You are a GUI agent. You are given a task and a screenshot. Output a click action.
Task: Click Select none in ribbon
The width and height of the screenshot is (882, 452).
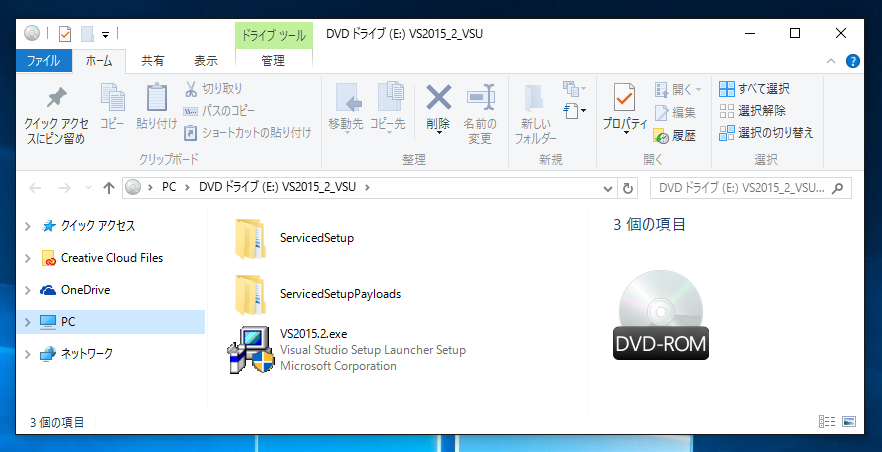[752, 111]
